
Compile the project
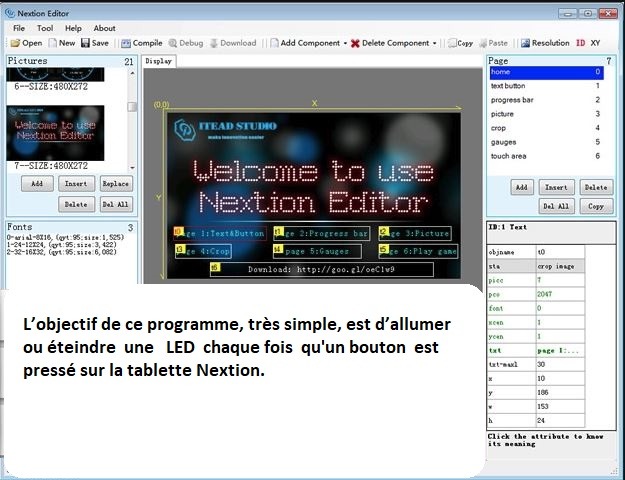pyautogui.click(x=142, y=43)
